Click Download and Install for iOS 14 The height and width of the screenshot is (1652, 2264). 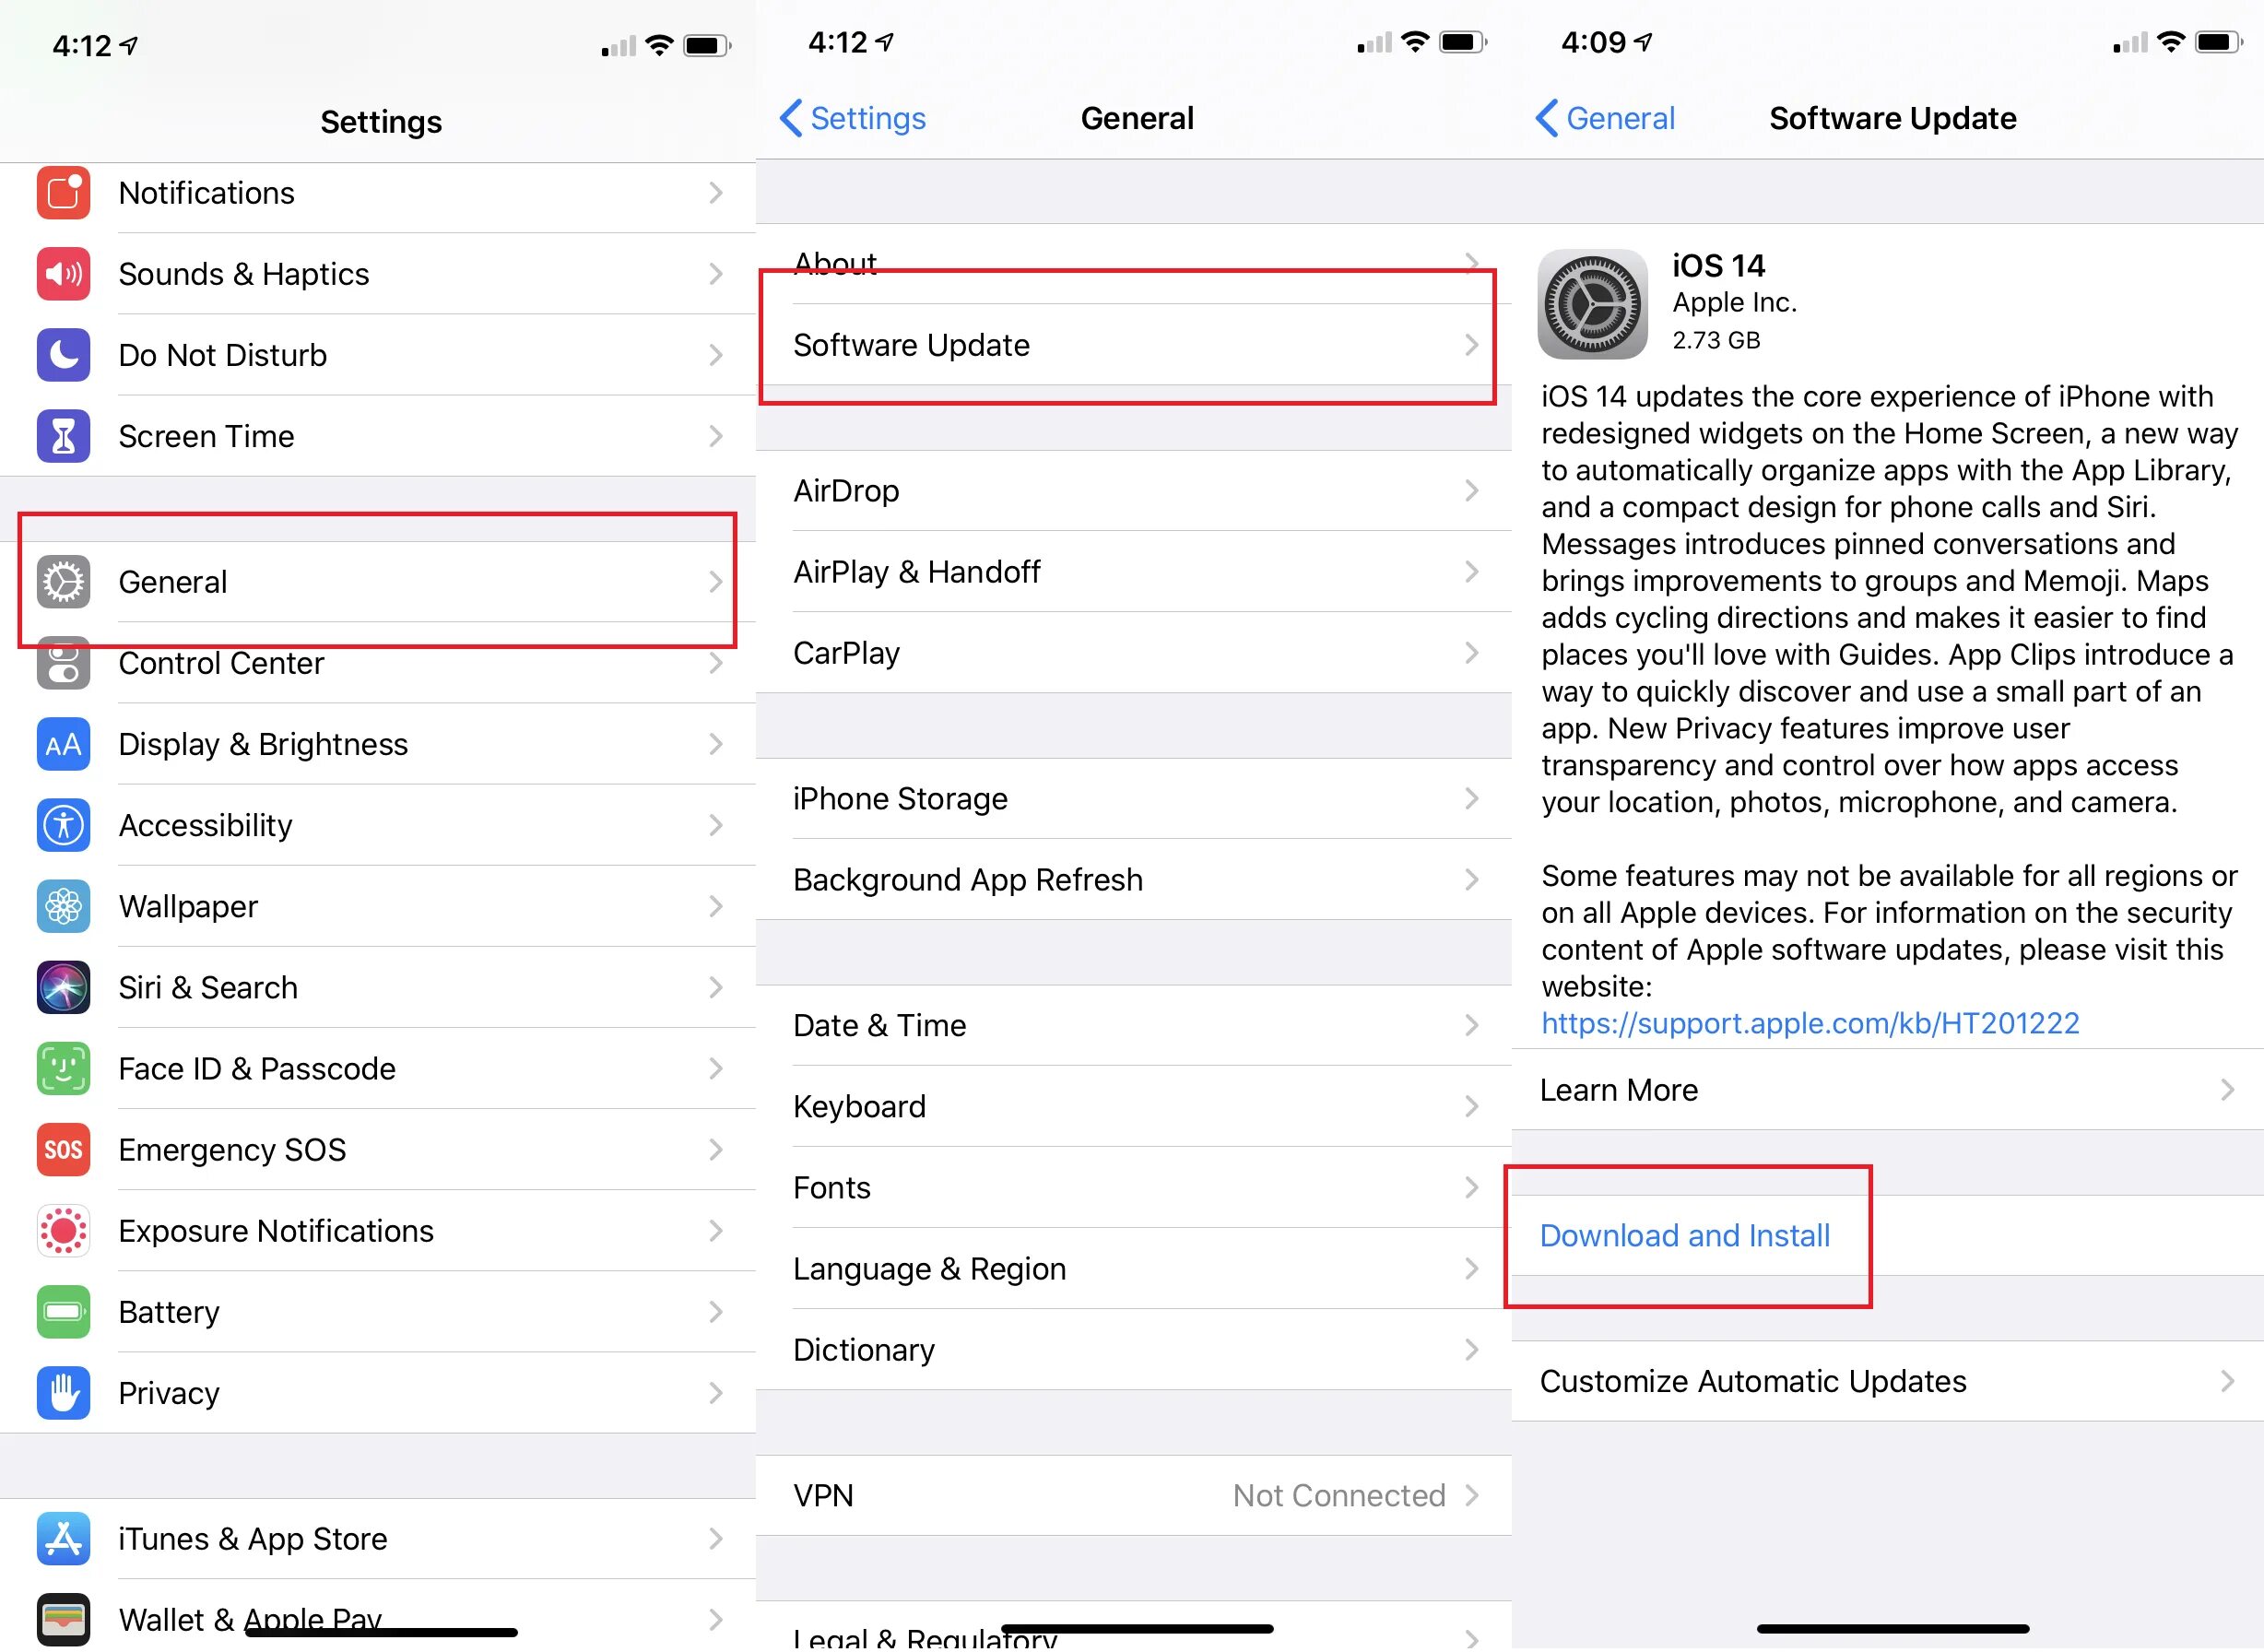pos(1684,1235)
